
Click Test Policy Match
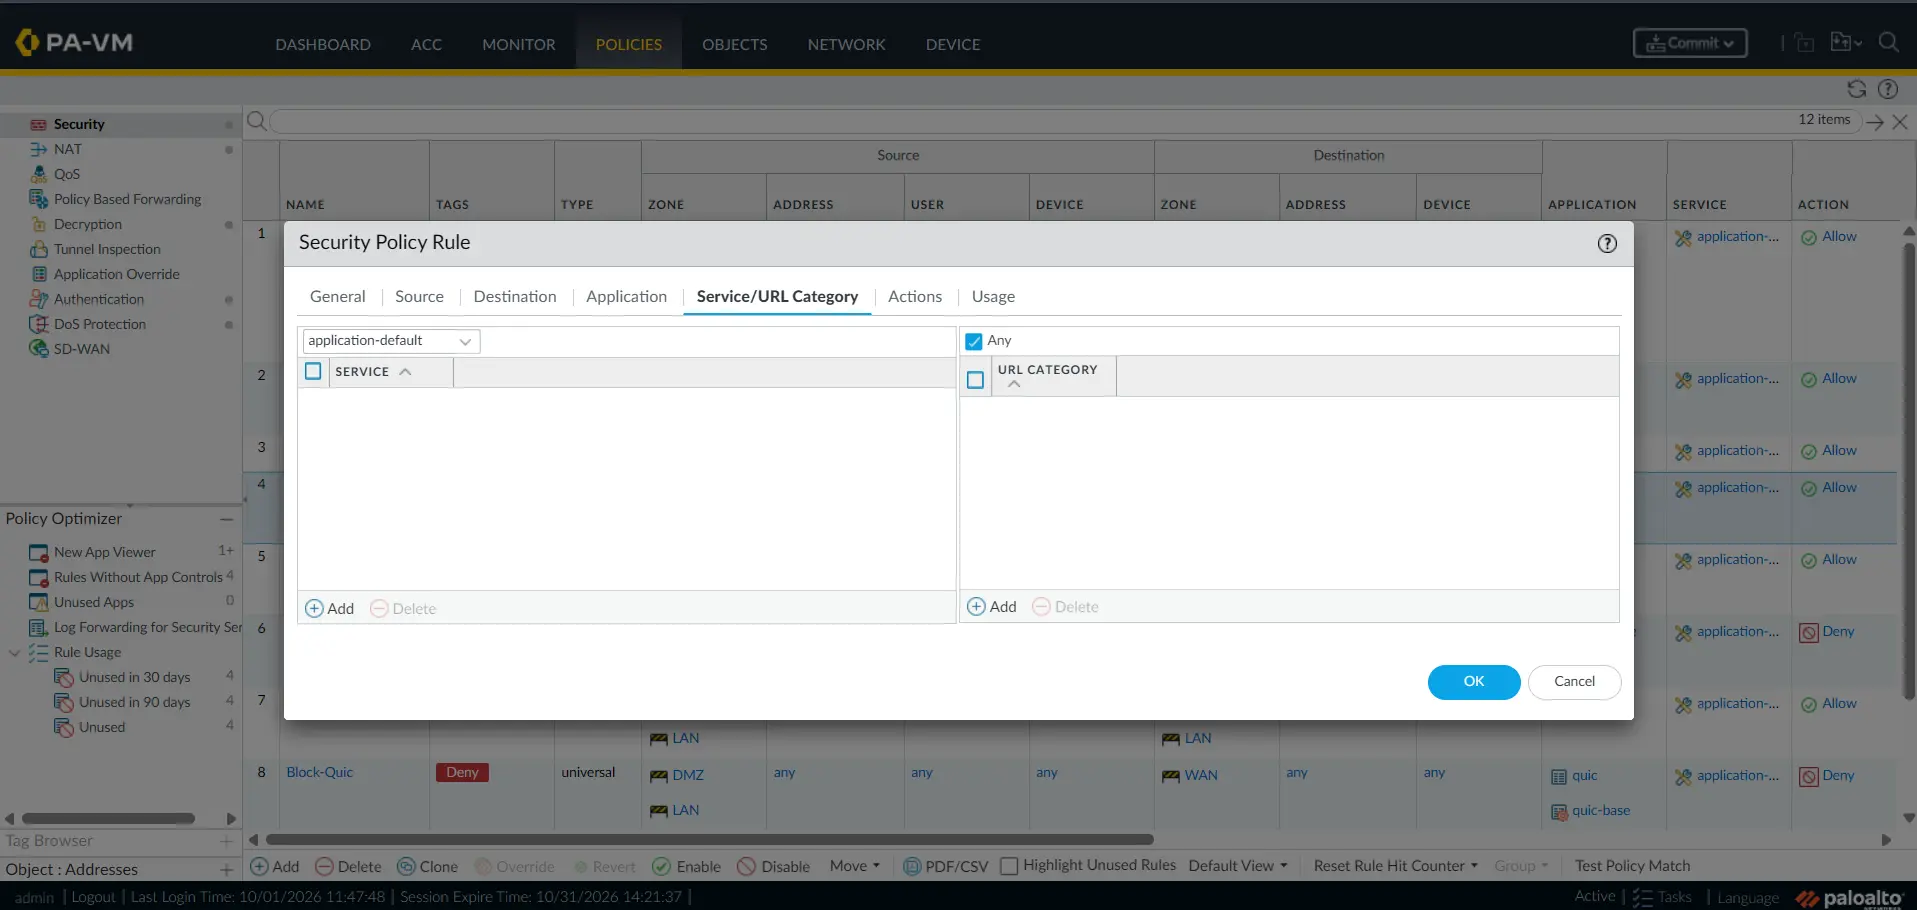pyautogui.click(x=1632, y=866)
